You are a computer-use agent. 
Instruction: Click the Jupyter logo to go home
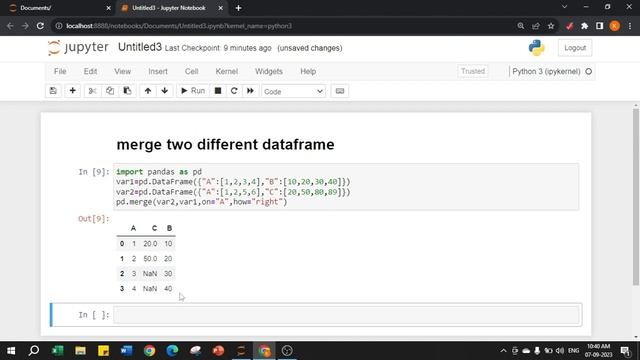[78, 47]
